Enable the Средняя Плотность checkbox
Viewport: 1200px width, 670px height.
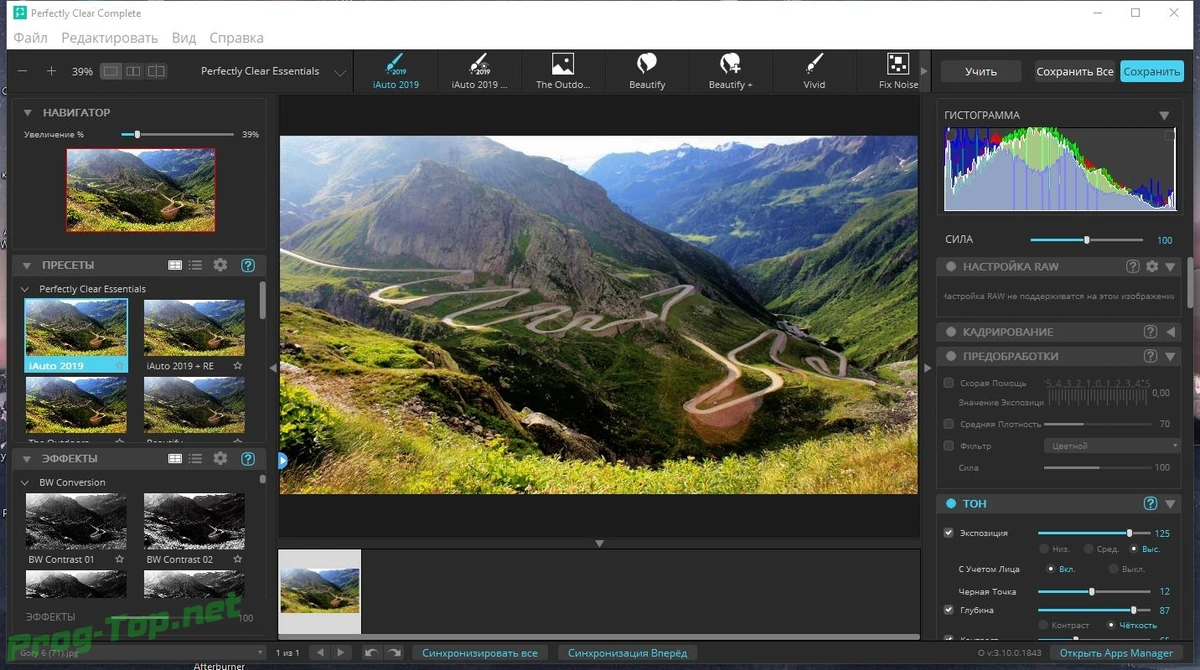pyautogui.click(x=949, y=424)
